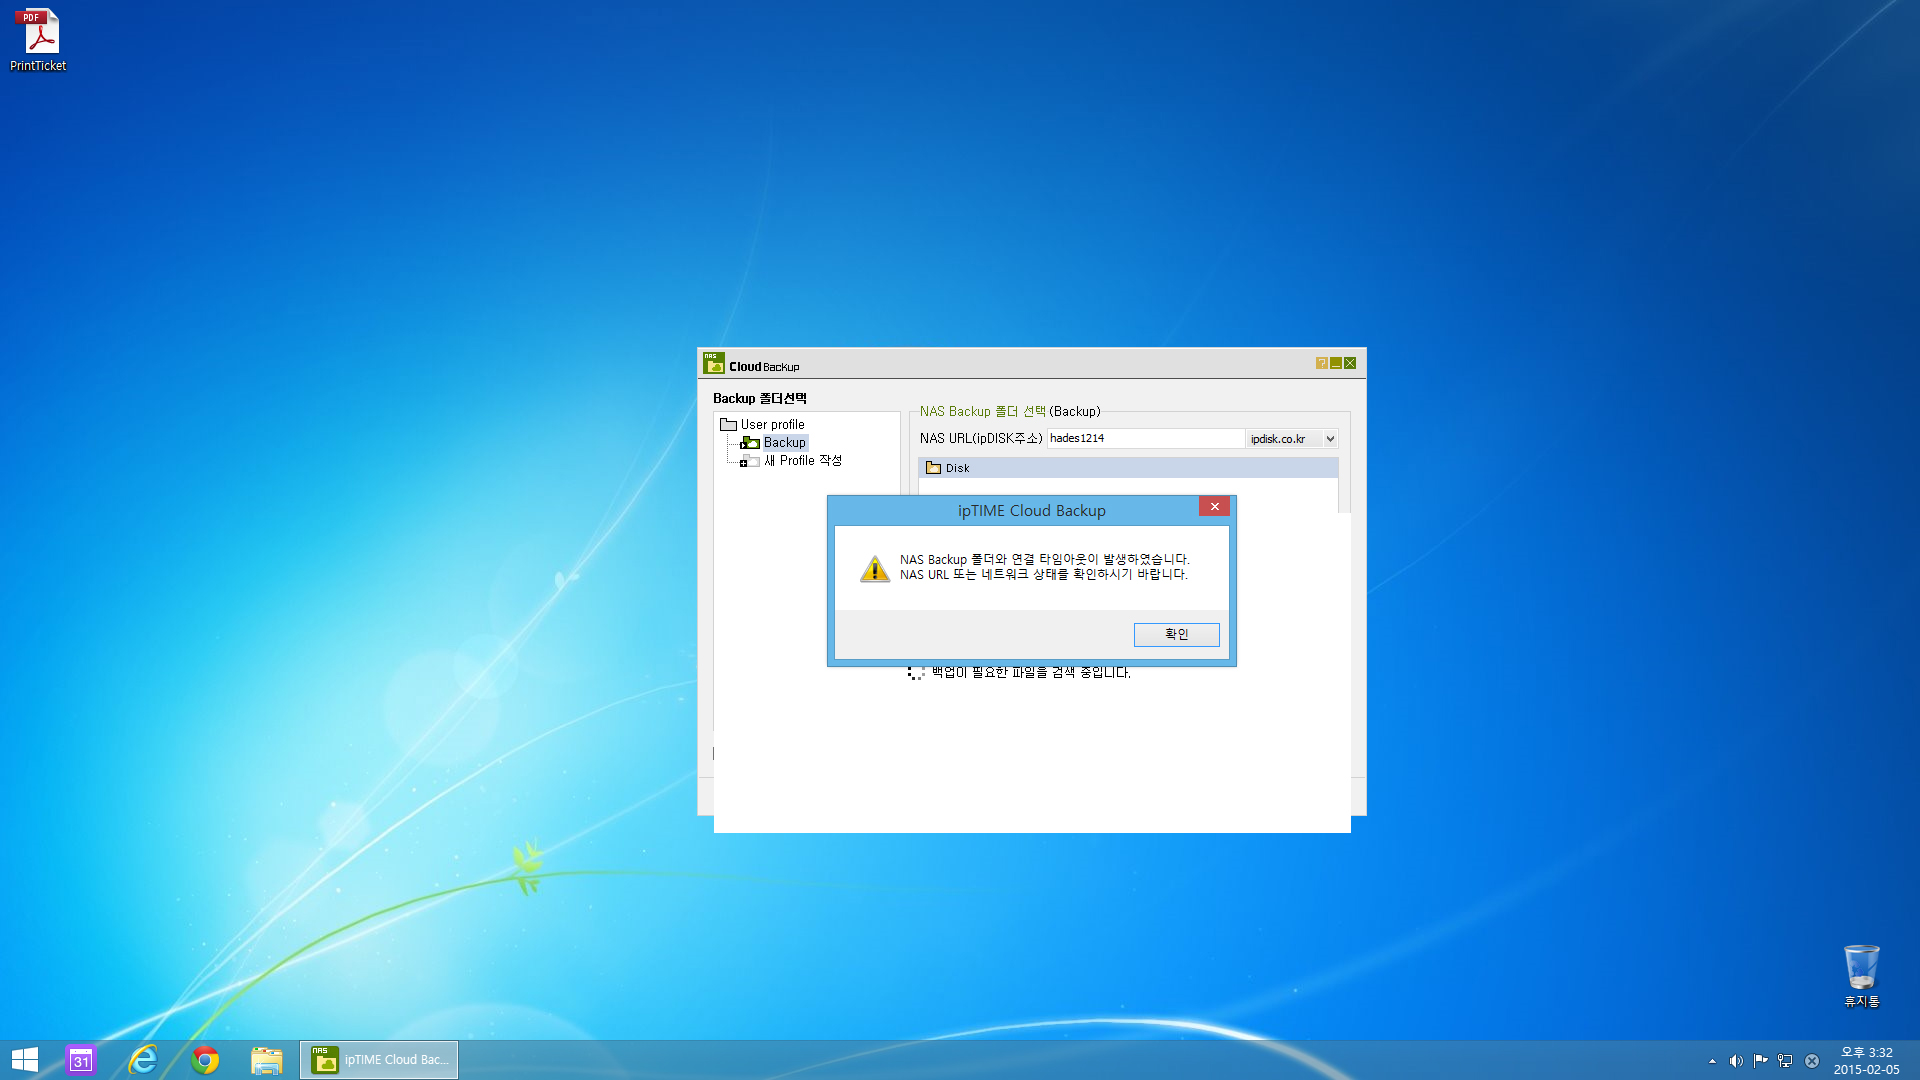Select the User profile root folder
Screen dimensions: 1920x1080
[772, 424]
